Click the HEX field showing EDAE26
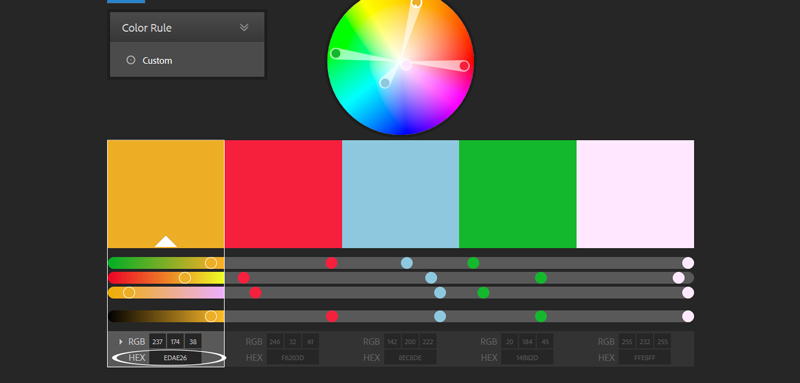 [175, 358]
